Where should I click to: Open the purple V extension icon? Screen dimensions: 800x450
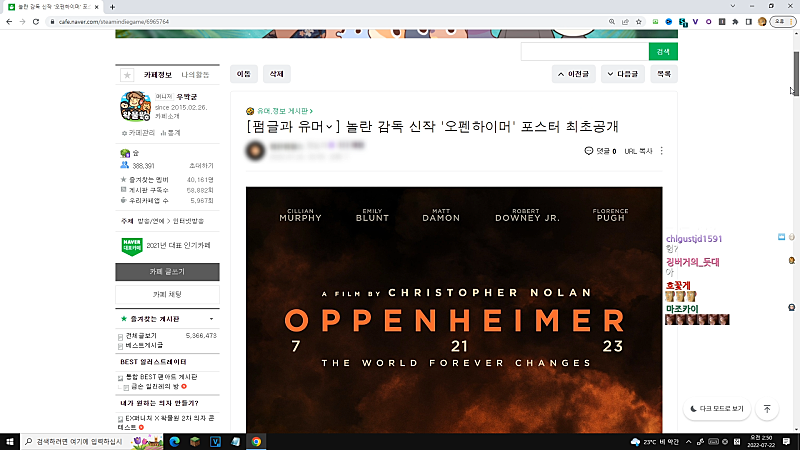click(695, 22)
